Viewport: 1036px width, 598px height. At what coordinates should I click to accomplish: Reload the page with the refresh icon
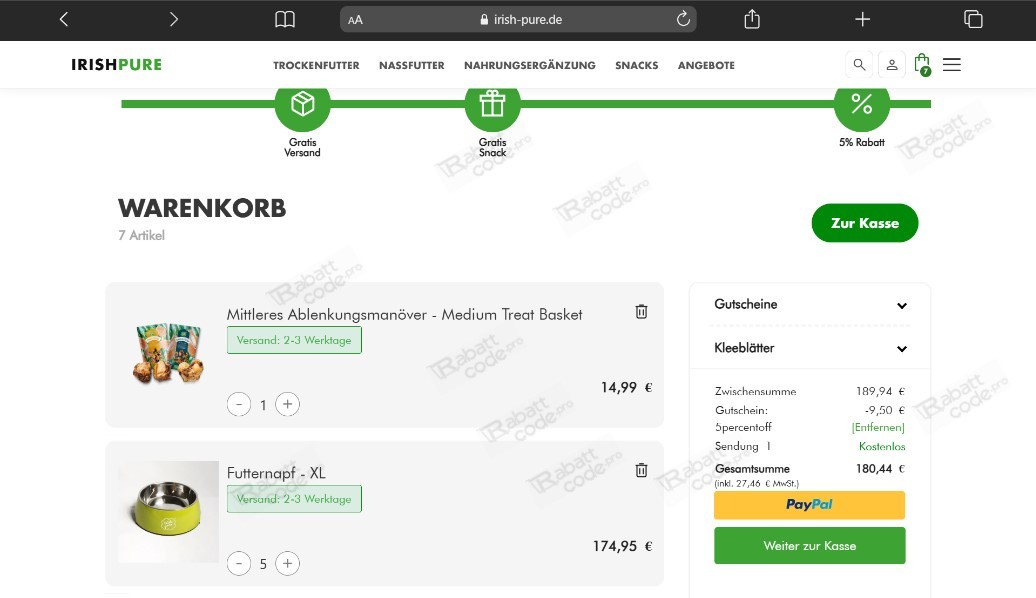click(x=683, y=19)
